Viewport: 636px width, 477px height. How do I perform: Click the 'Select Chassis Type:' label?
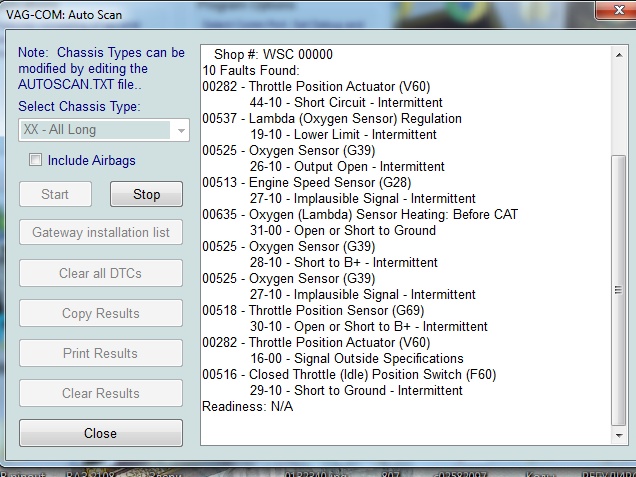[79, 106]
